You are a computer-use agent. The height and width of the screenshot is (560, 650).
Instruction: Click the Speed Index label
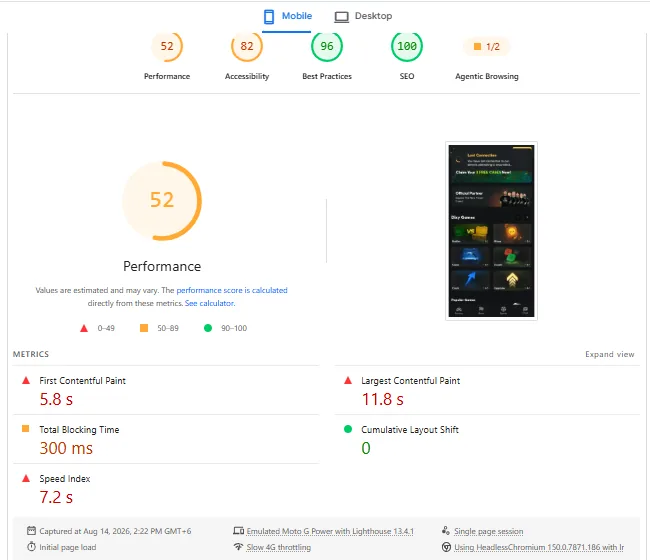tap(65, 478)
